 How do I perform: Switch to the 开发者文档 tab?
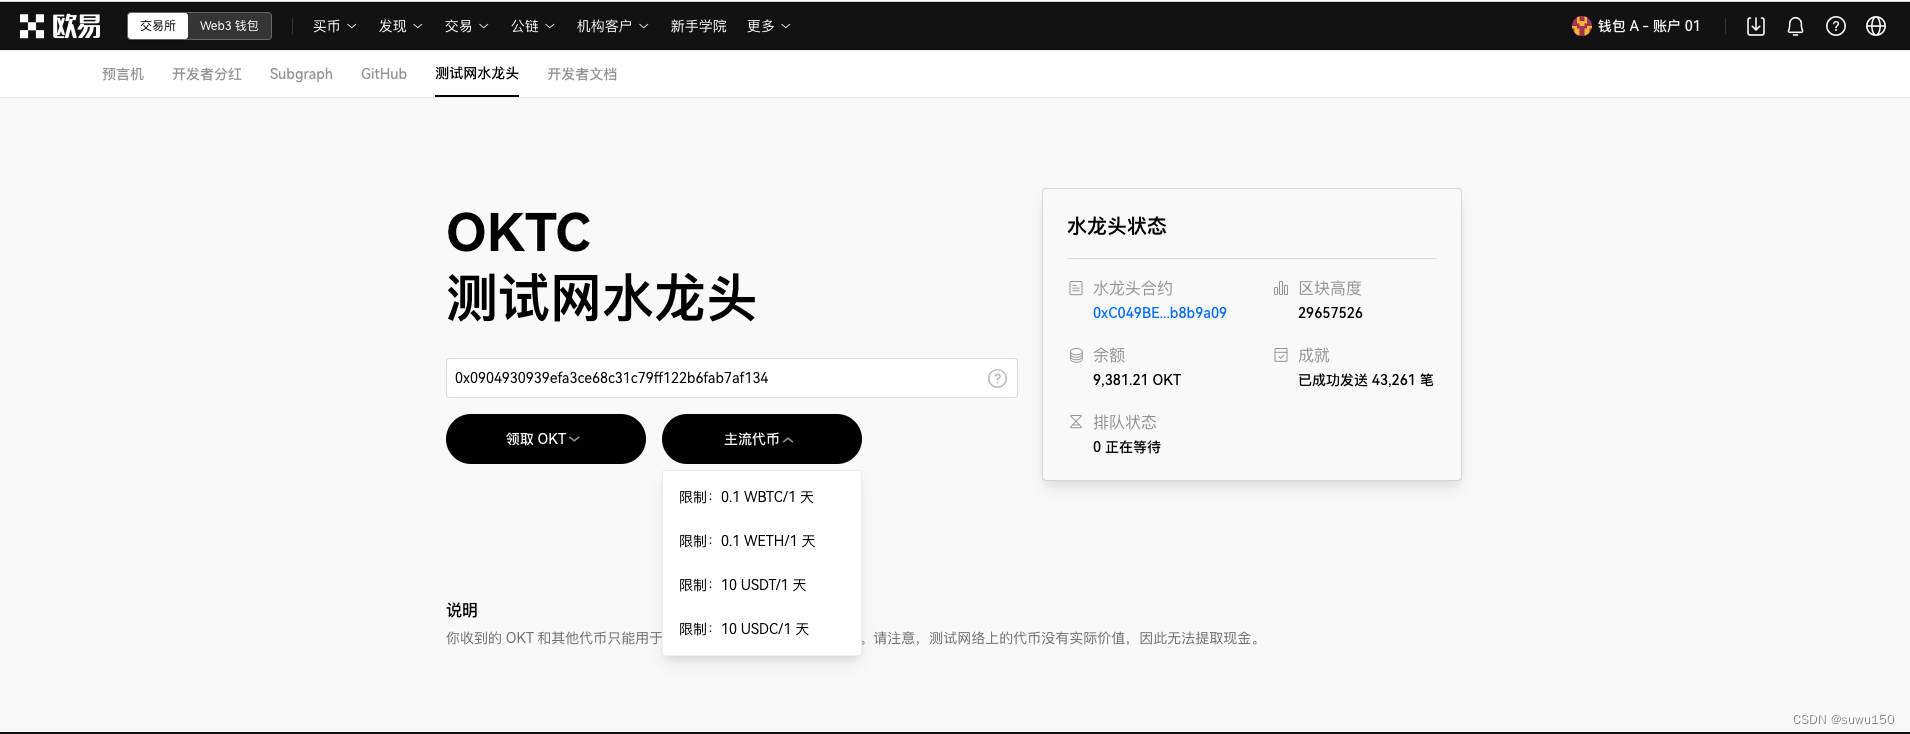582,74
